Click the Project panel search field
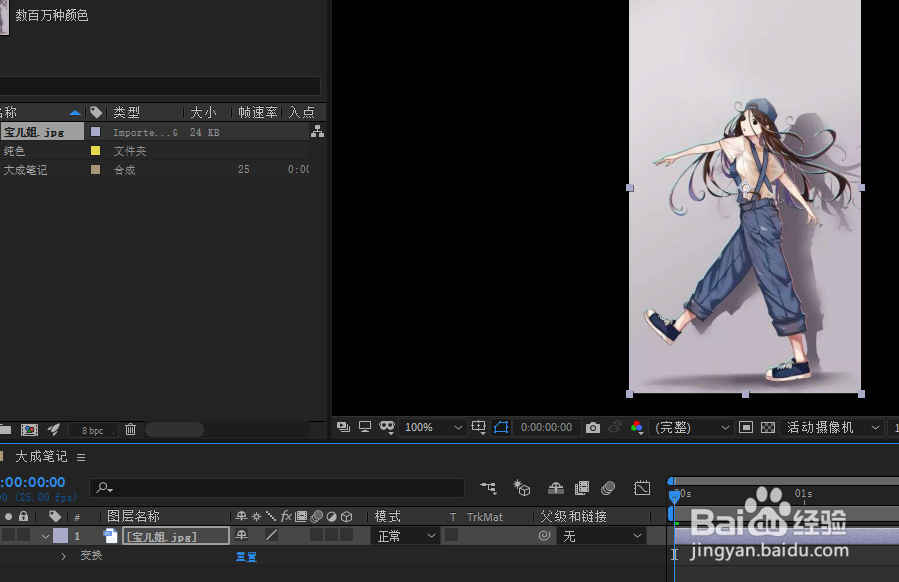 (x=160, y=86)
